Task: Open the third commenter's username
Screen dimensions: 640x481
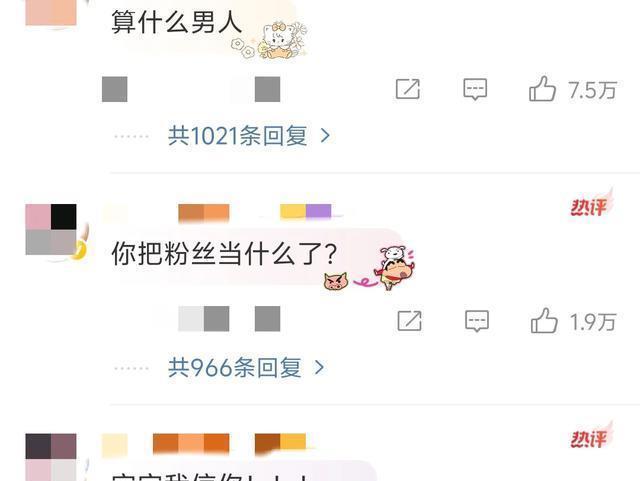Action: point(204,444)
